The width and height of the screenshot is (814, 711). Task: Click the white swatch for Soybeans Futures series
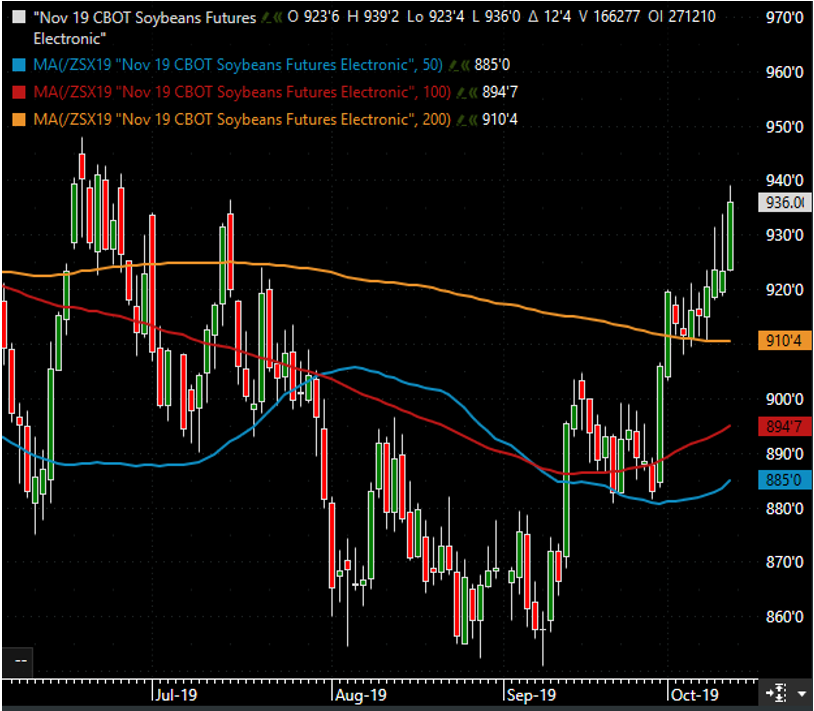point(19,17)
